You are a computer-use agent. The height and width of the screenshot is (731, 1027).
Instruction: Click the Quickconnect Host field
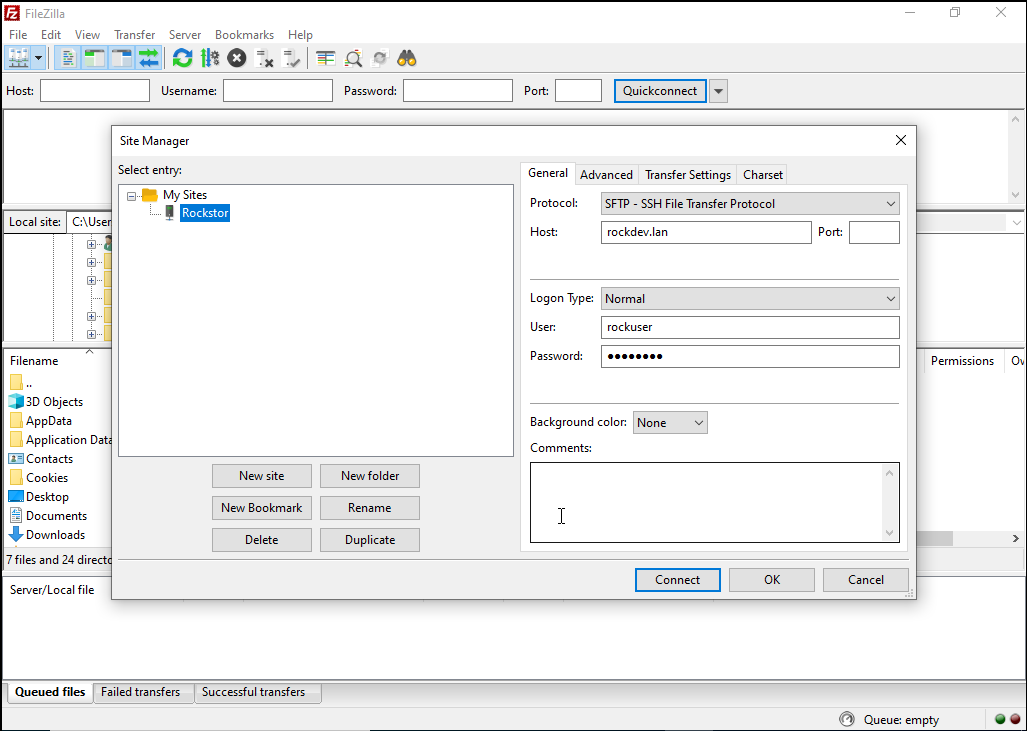click(95, 90)
